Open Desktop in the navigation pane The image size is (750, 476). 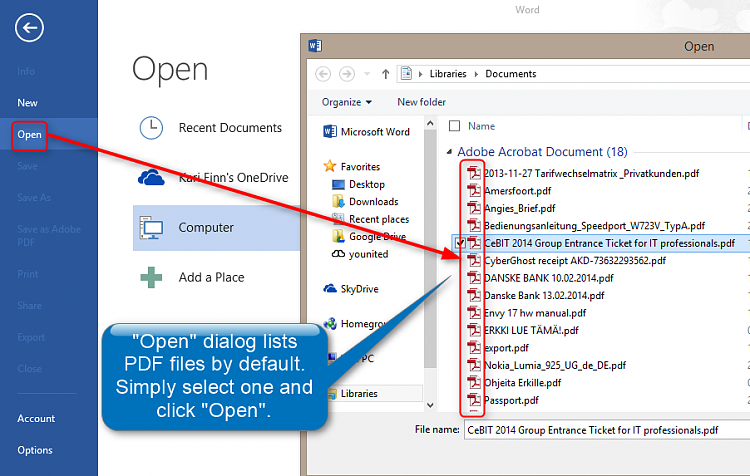tap(358, 184)
